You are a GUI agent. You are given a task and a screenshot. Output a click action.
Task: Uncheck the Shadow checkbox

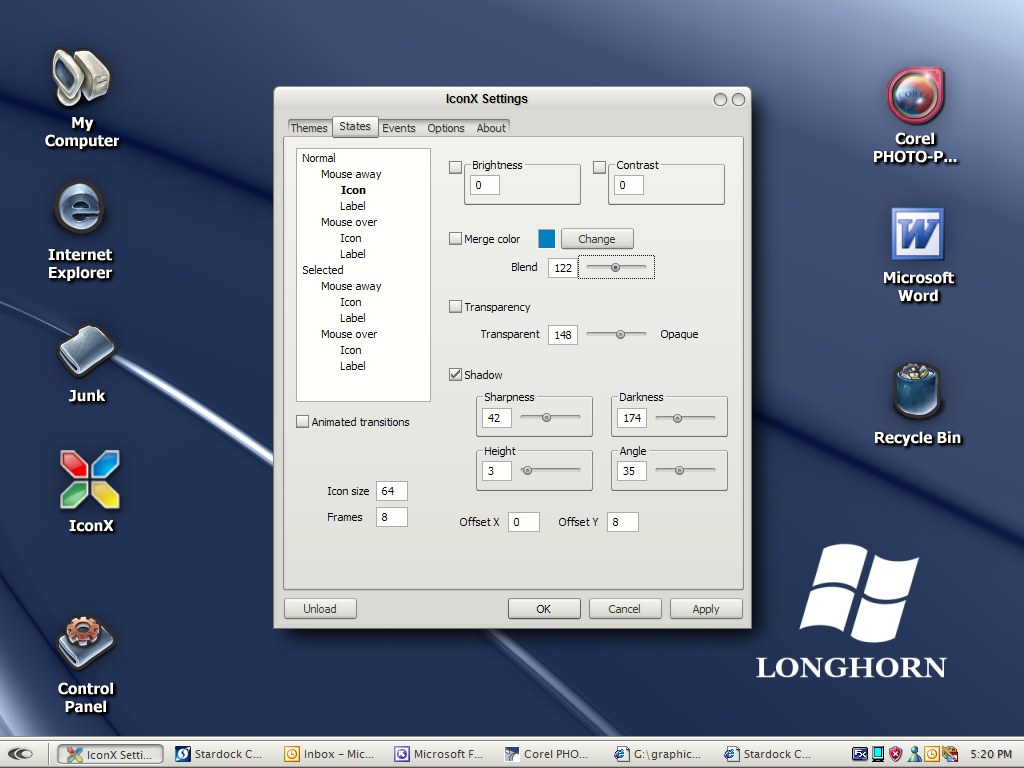click(455, 374)
